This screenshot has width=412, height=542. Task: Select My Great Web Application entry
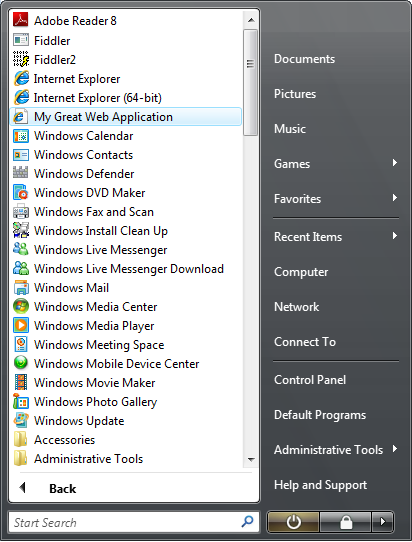coord(126,116)
